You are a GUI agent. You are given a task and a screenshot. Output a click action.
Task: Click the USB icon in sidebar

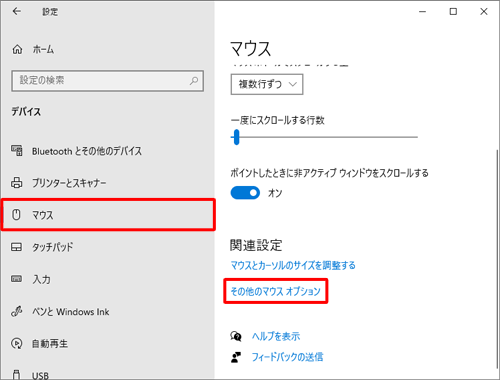coord(17,375)
